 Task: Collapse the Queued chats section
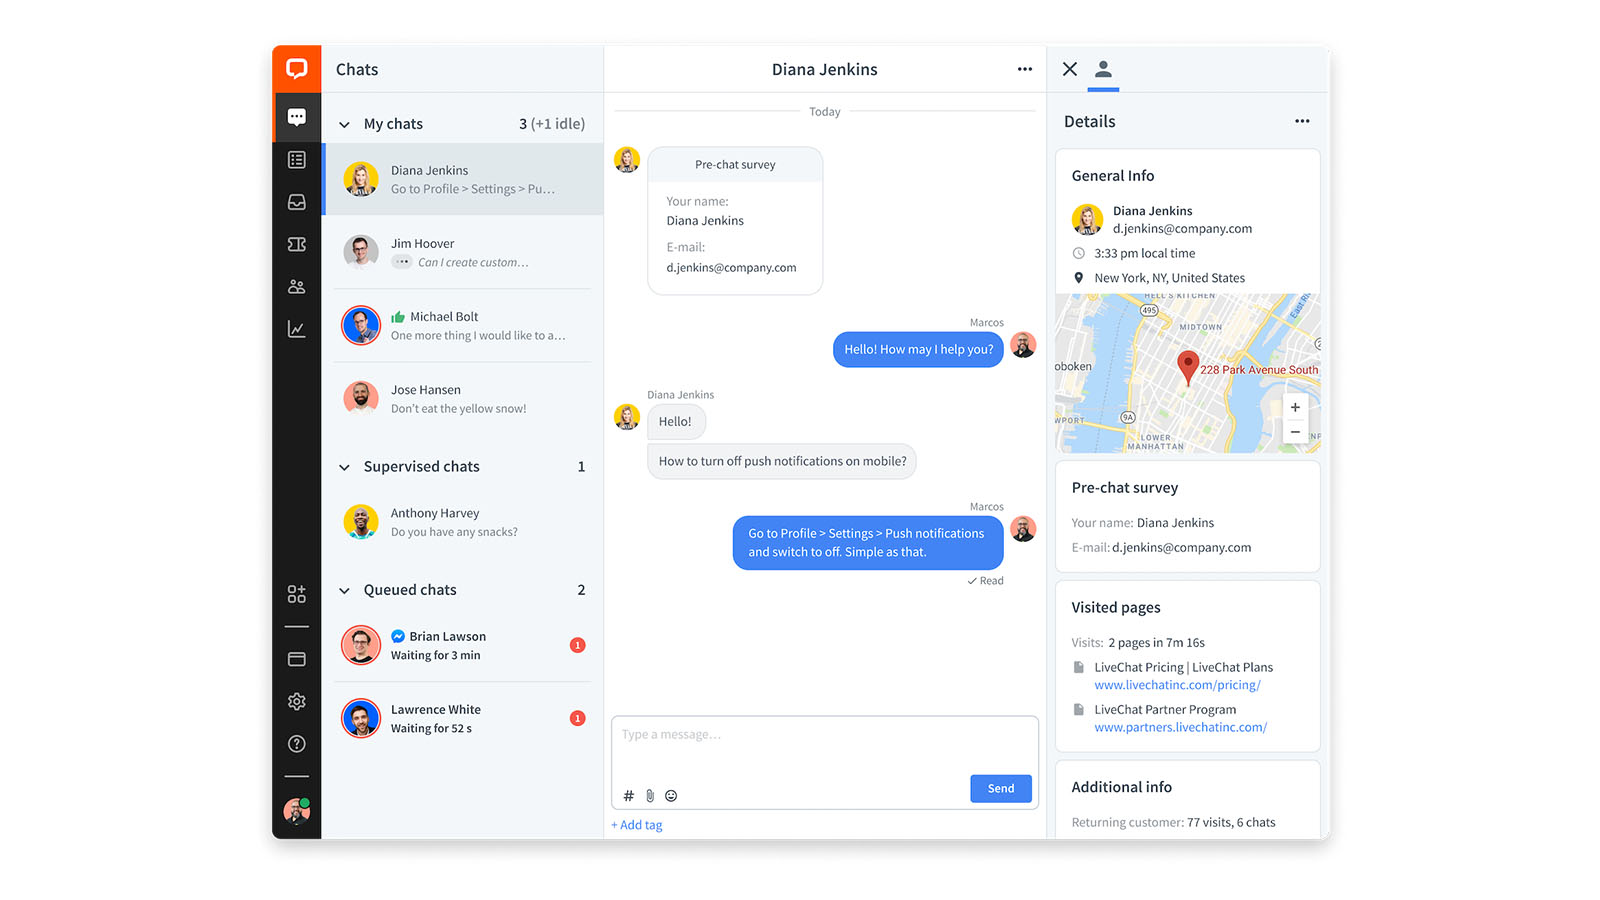point(343,589)
